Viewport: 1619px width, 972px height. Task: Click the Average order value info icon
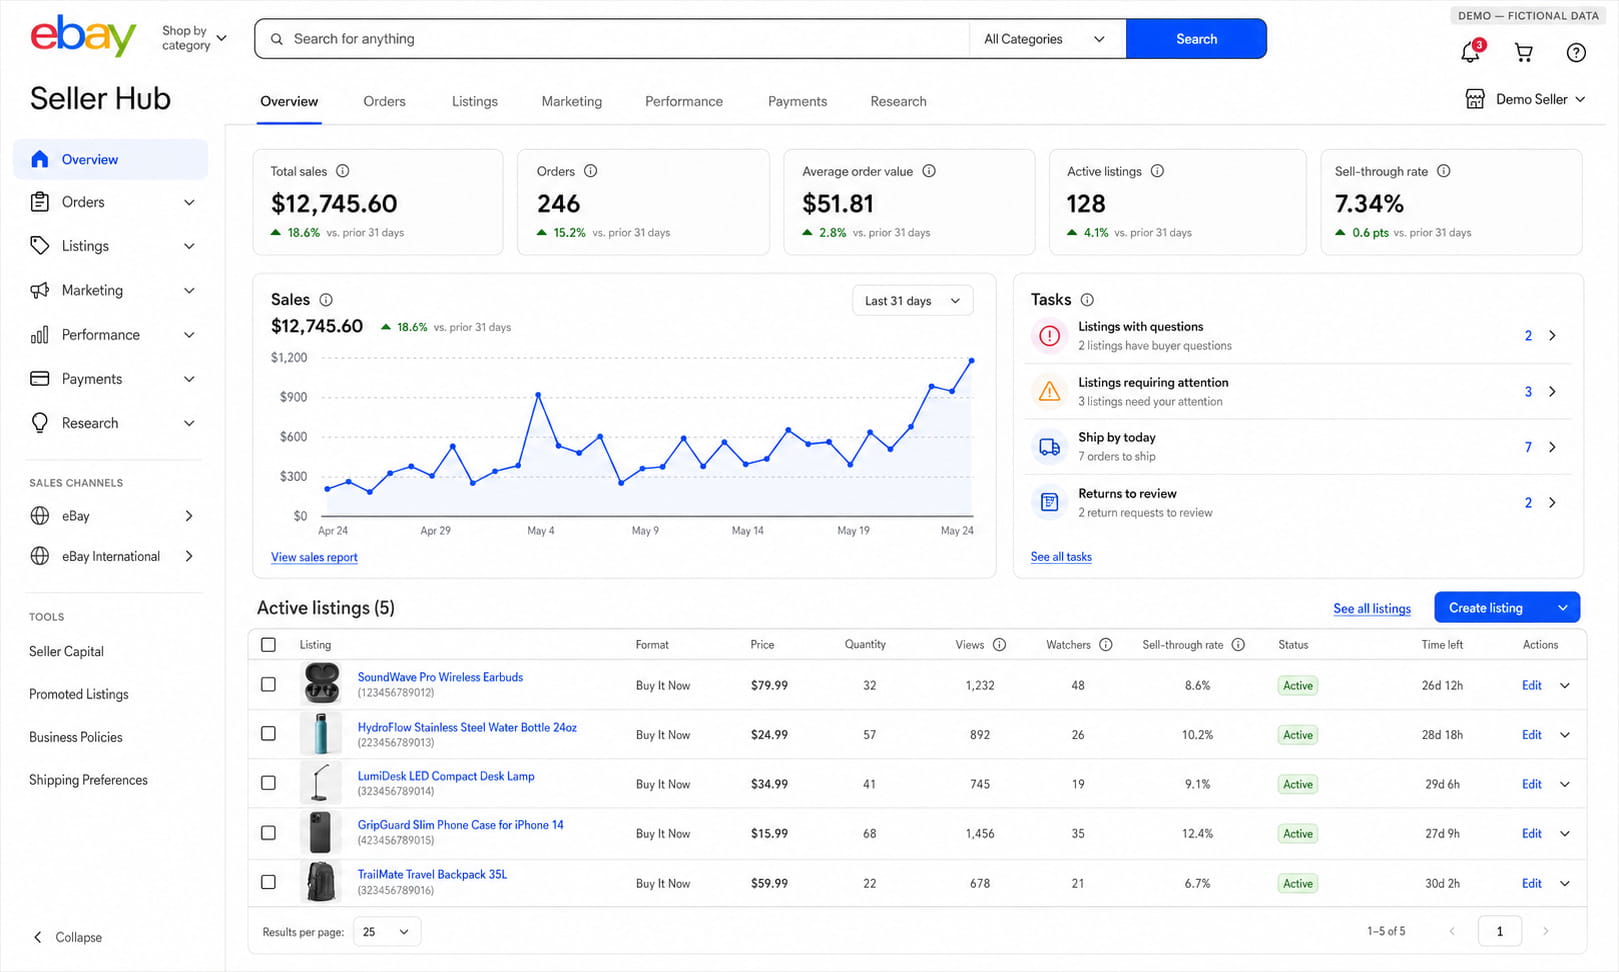pos(929,171)
